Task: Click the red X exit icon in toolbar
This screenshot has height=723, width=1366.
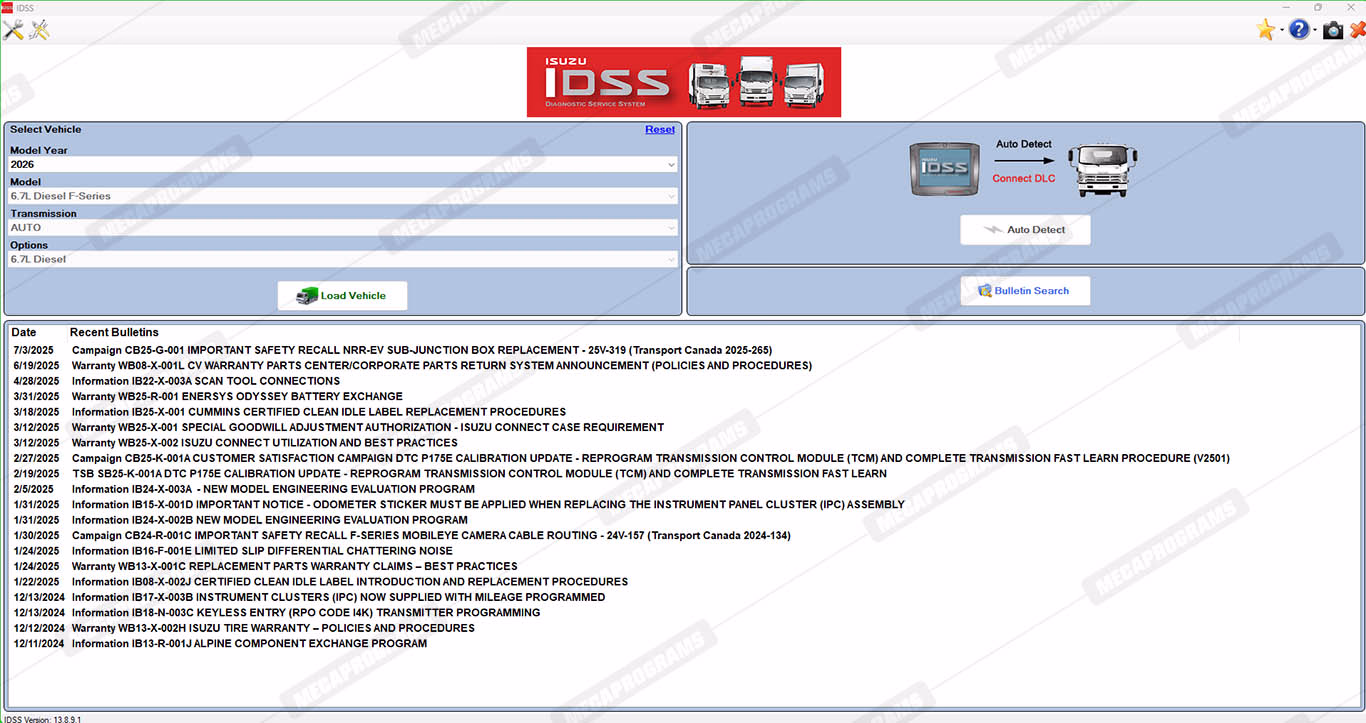Action: pyautogui.click(x=1357, y=30)
